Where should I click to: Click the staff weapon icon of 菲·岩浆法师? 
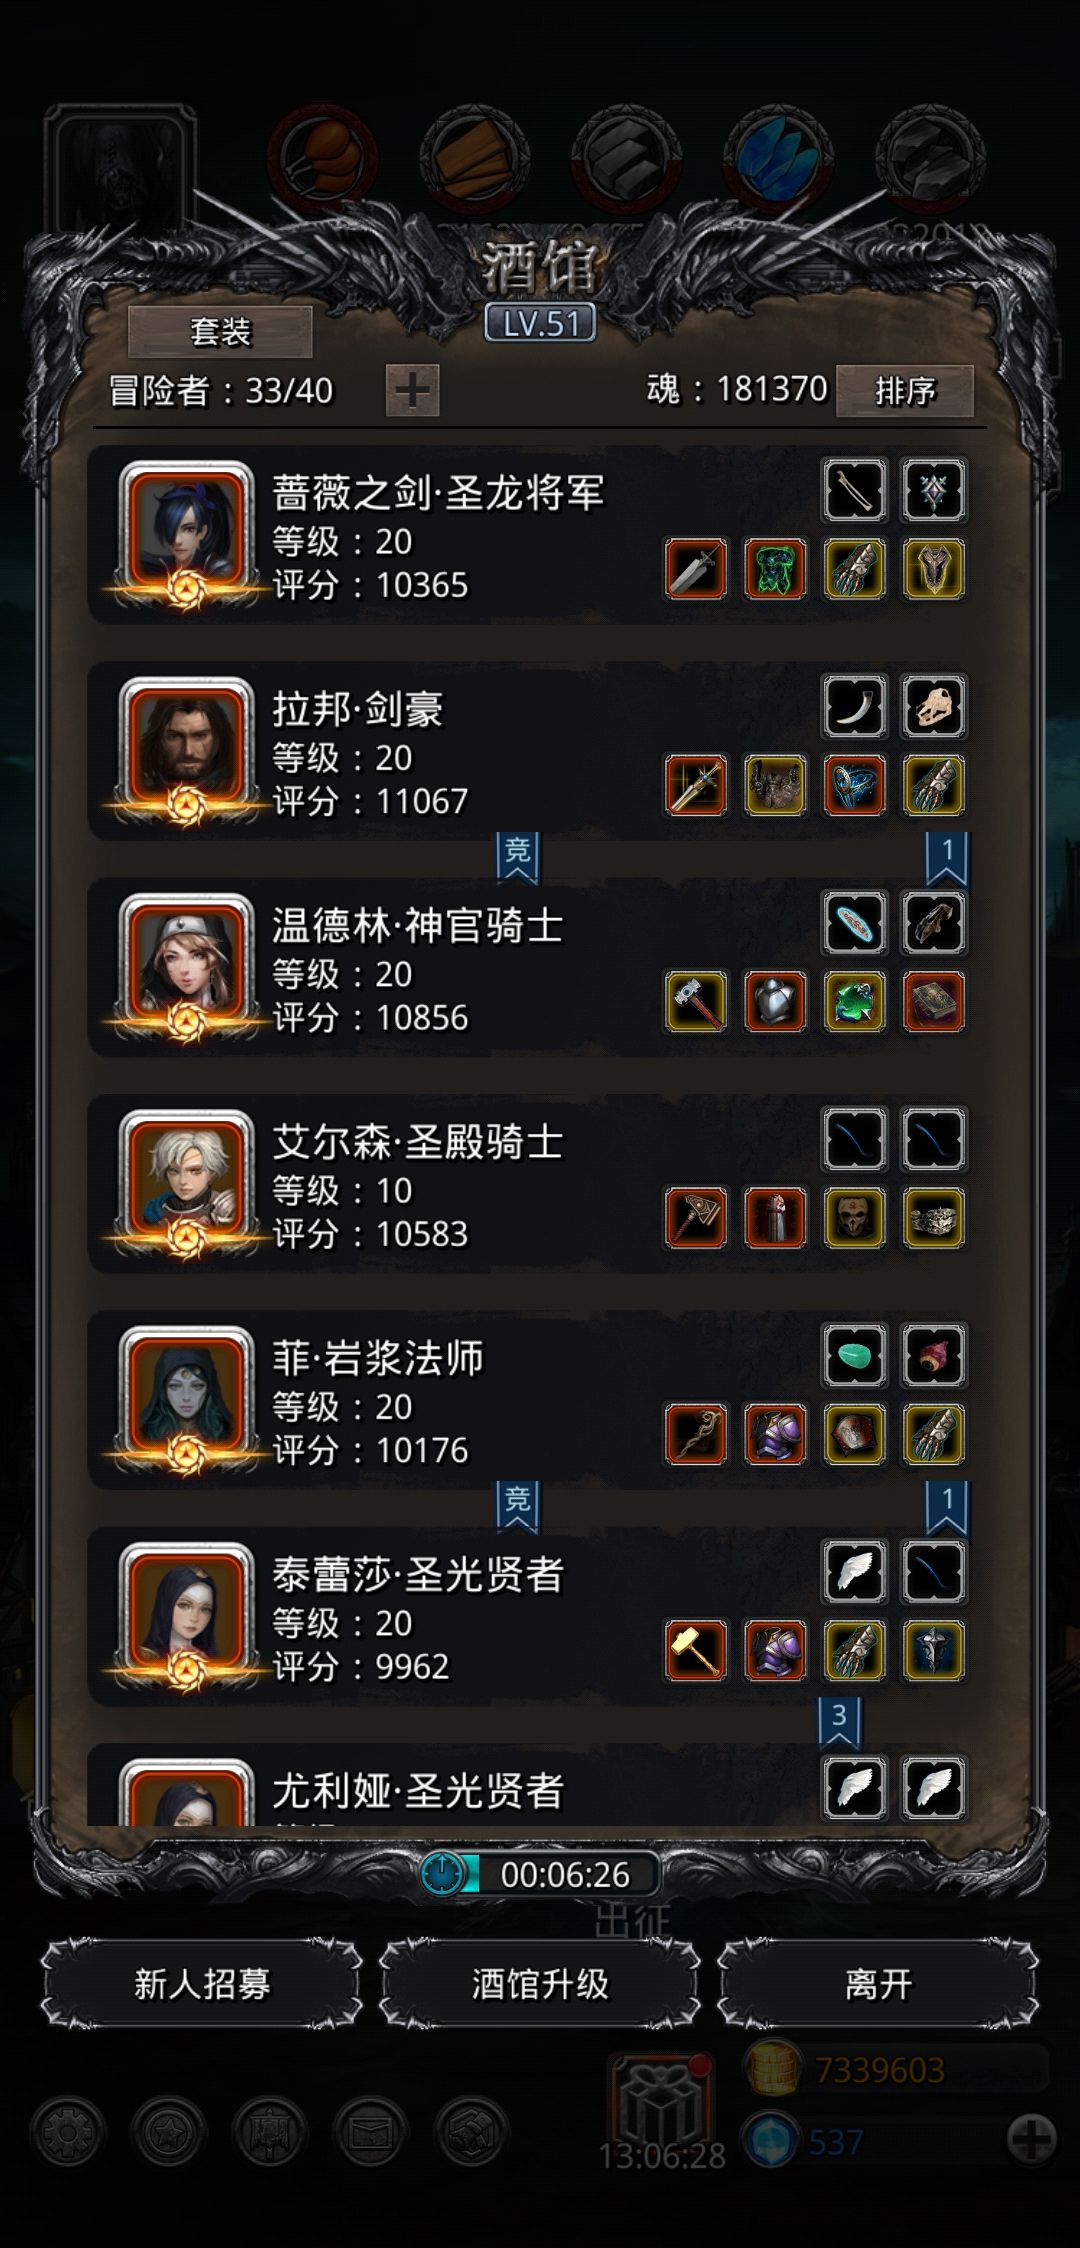pyautogui.click(x=696, y=1434)
